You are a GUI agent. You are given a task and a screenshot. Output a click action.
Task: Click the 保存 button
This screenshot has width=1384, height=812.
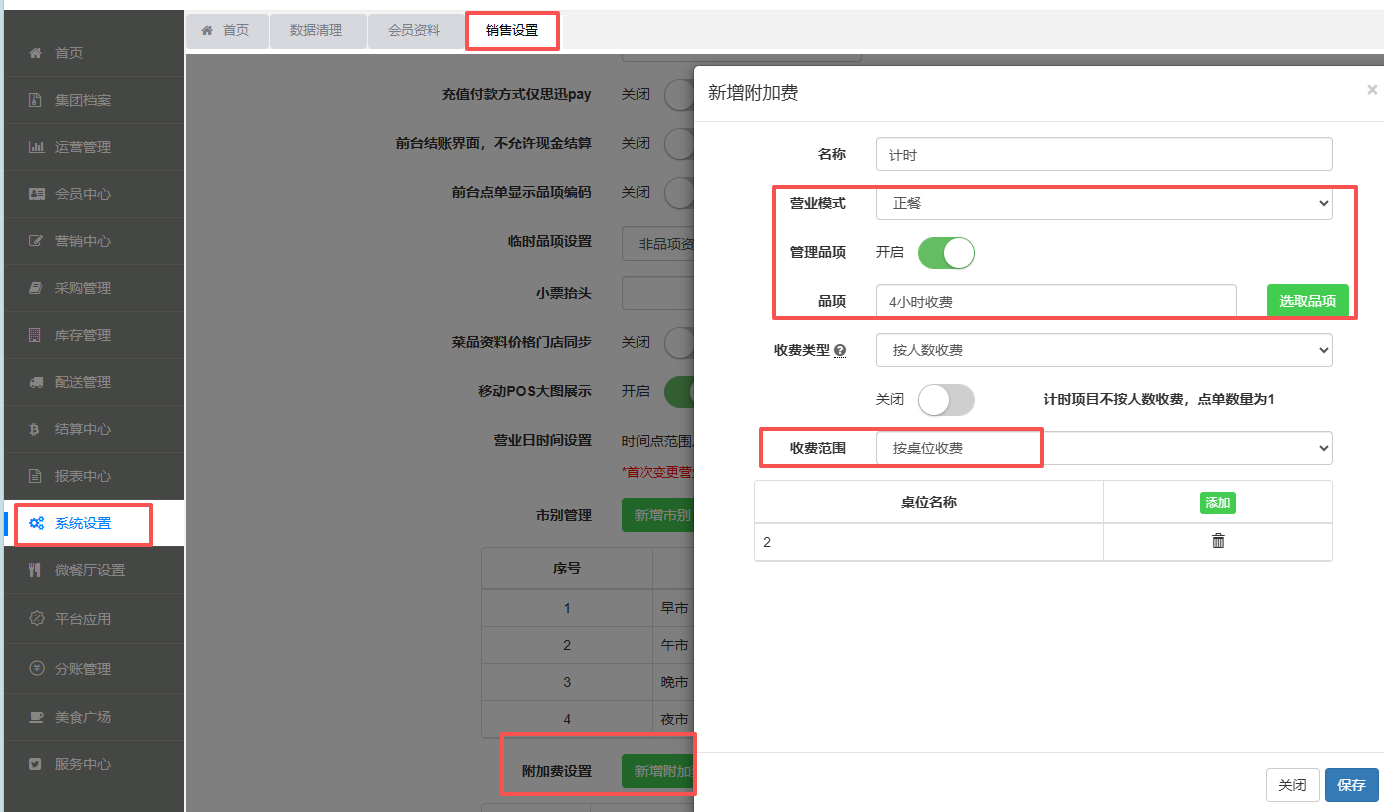pos(1351,785)
